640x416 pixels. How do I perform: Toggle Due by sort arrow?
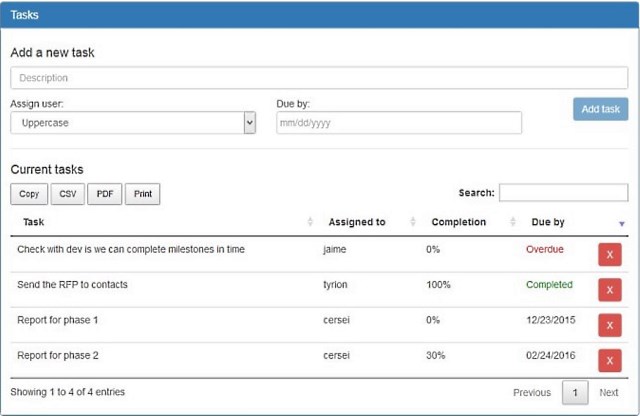[x=622, y=223]
